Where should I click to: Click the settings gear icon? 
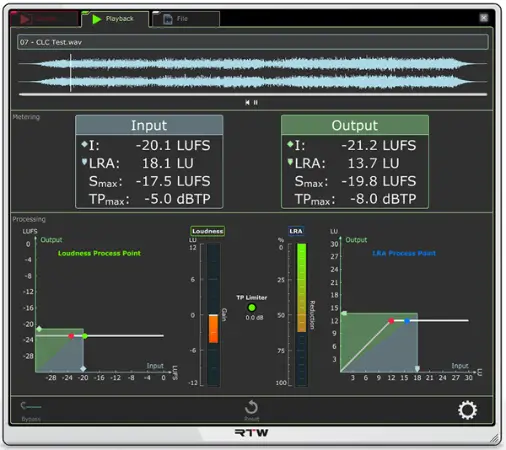click(x=467, y=410)
